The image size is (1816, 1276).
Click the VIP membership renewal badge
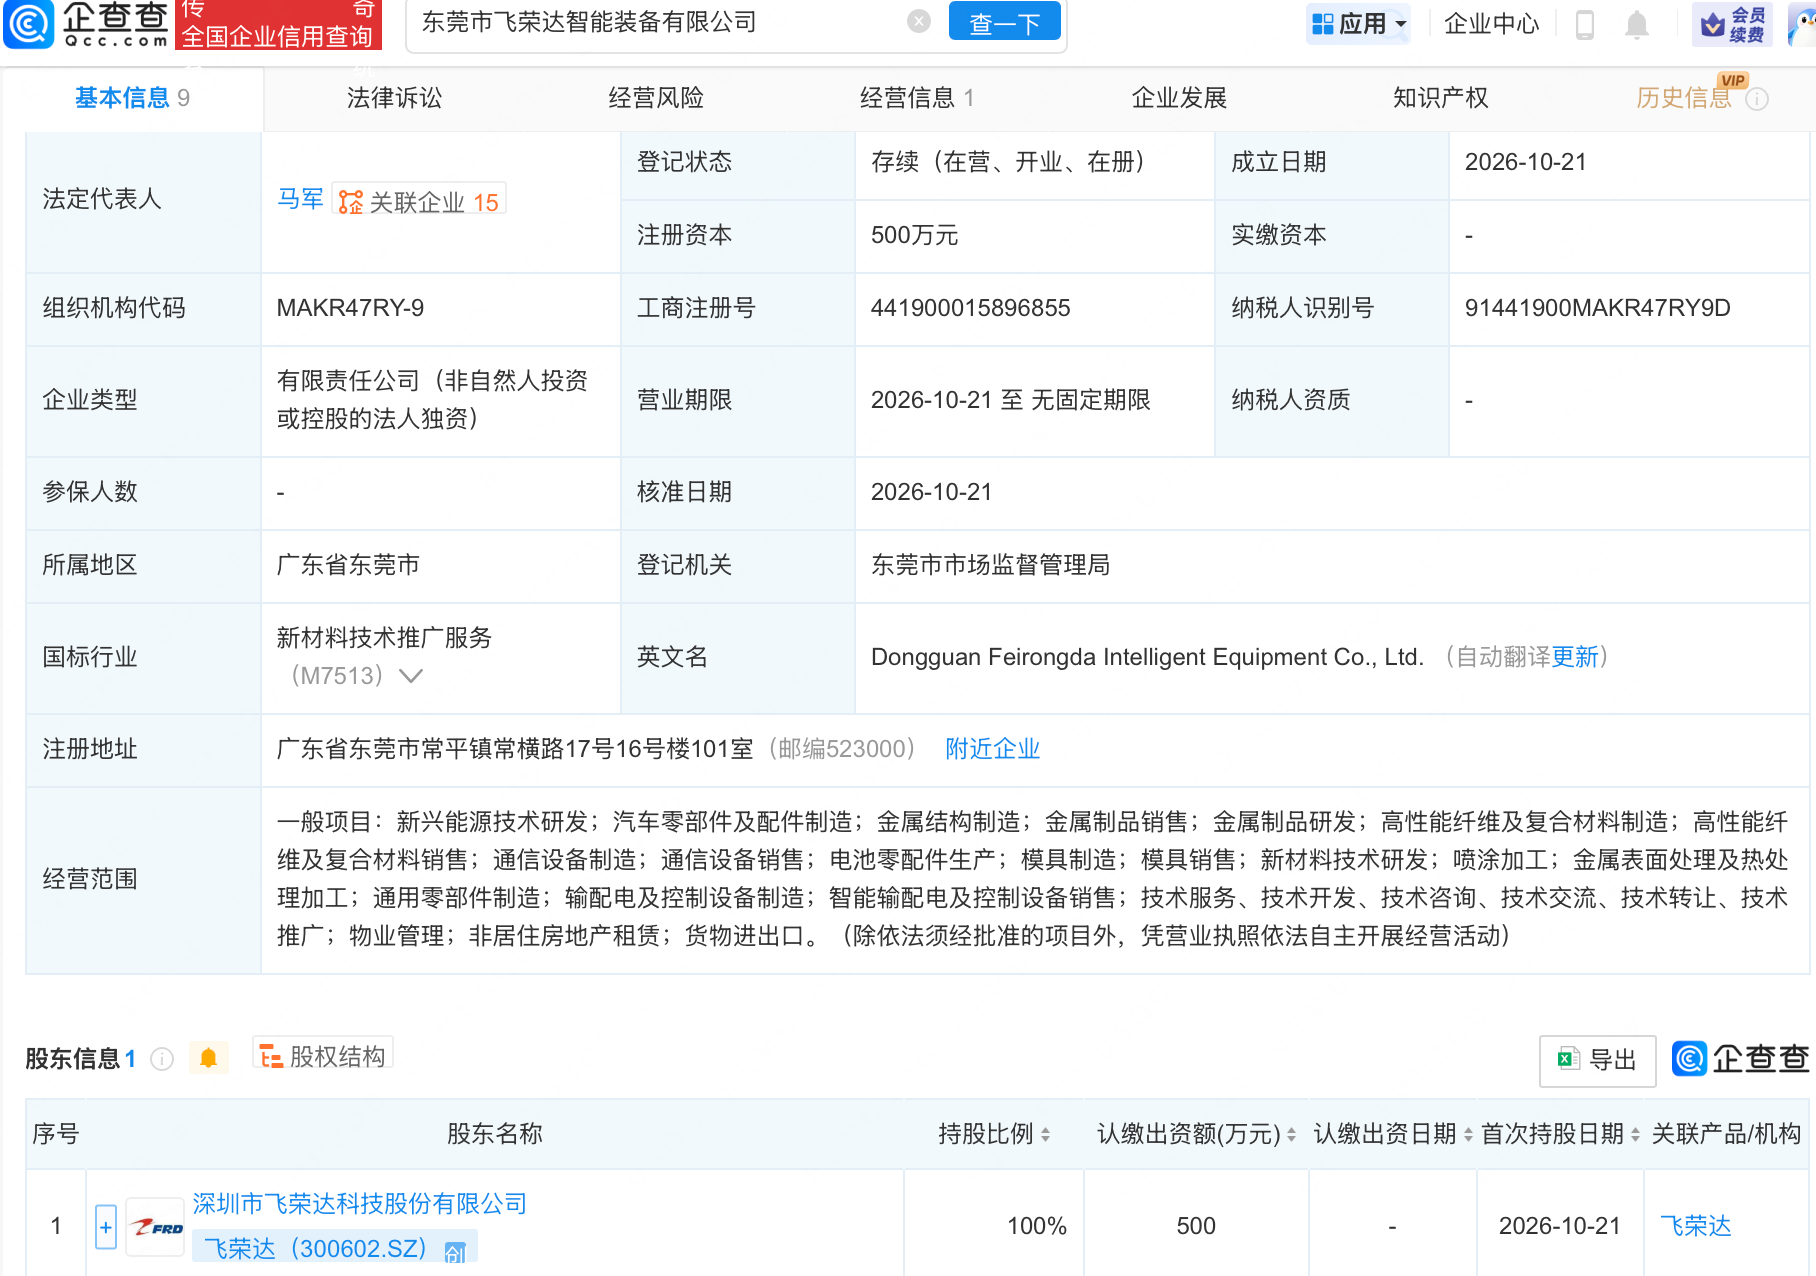click(1732, 24)
